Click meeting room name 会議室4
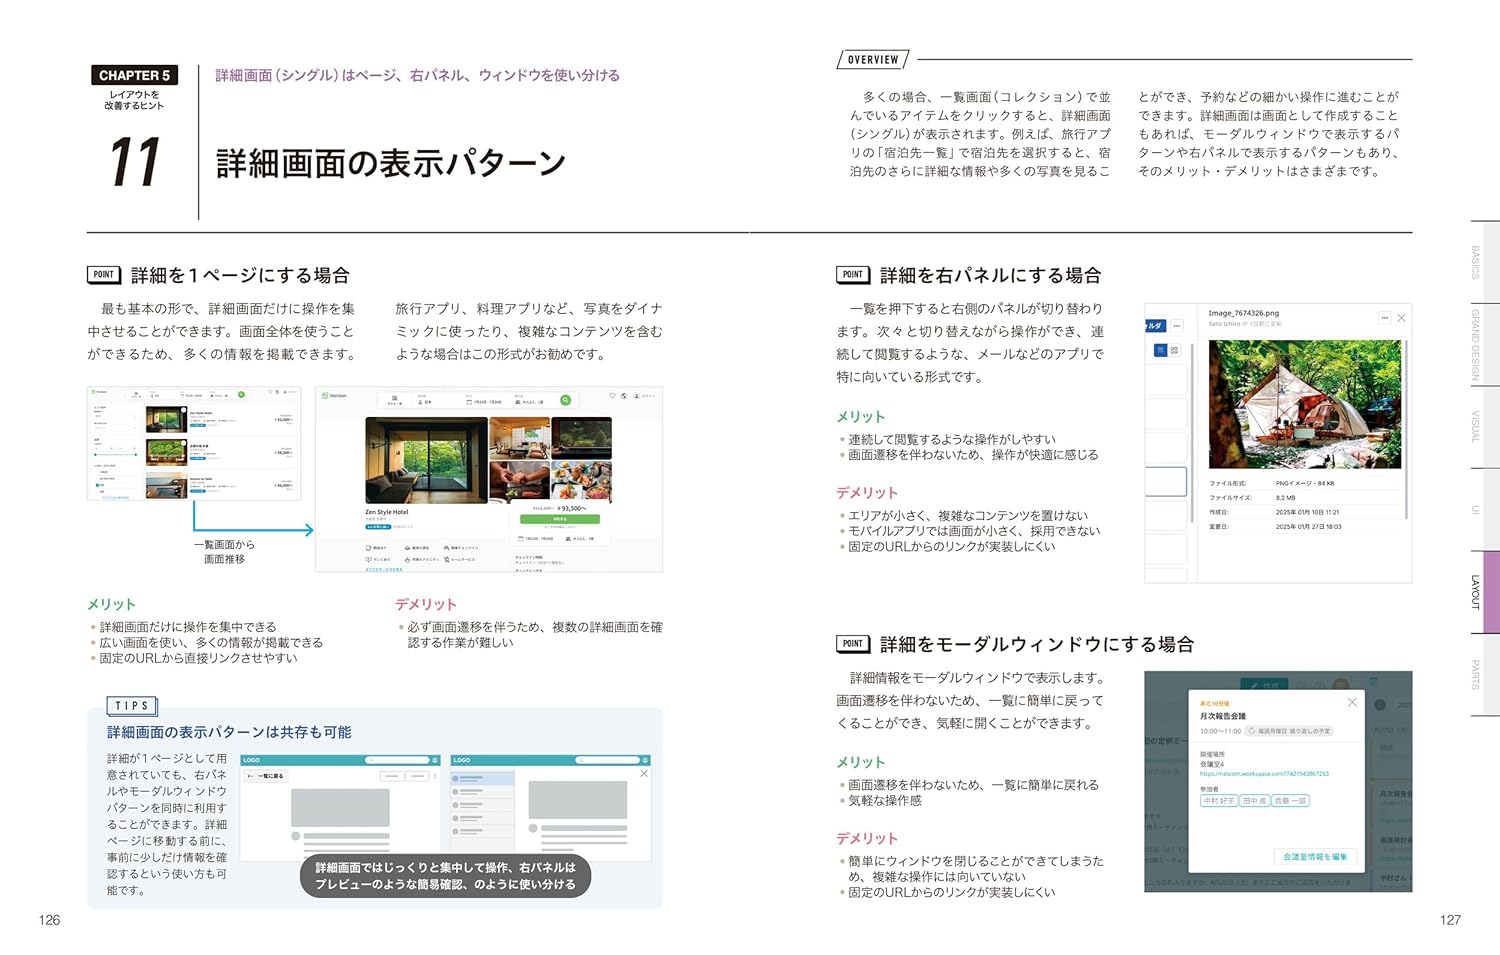The image size is (1500, 955). 1212,764
